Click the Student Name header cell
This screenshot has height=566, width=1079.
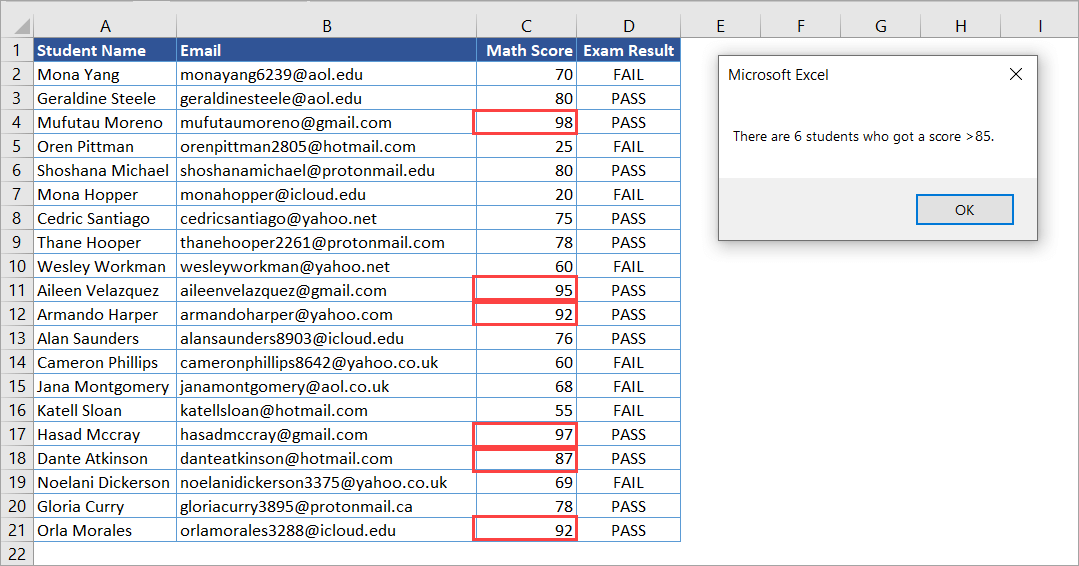pos(105,50)
